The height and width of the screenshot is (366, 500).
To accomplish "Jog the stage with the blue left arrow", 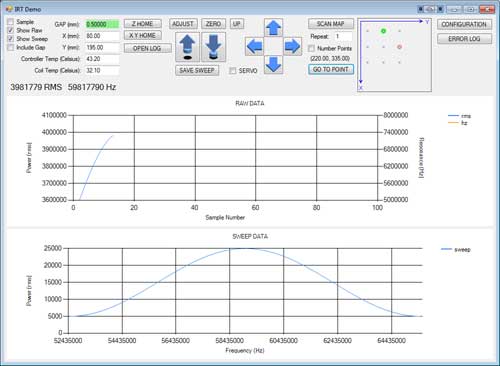I will tap(254, 46).
